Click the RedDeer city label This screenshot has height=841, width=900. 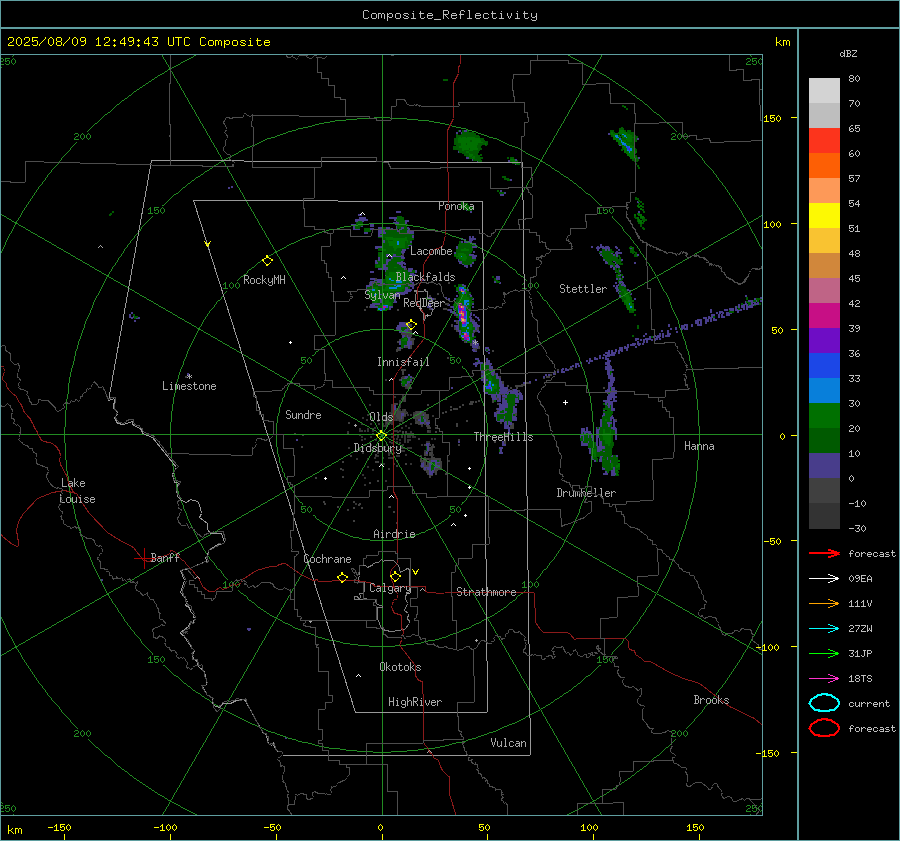(424, 303)
